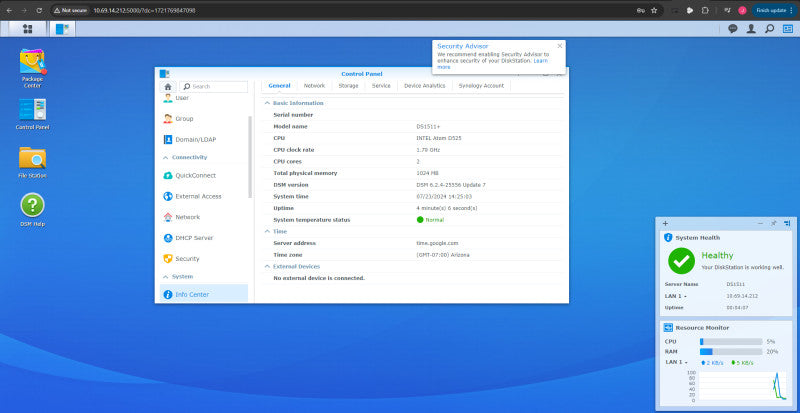Click the Finish update button

point(774,10)
